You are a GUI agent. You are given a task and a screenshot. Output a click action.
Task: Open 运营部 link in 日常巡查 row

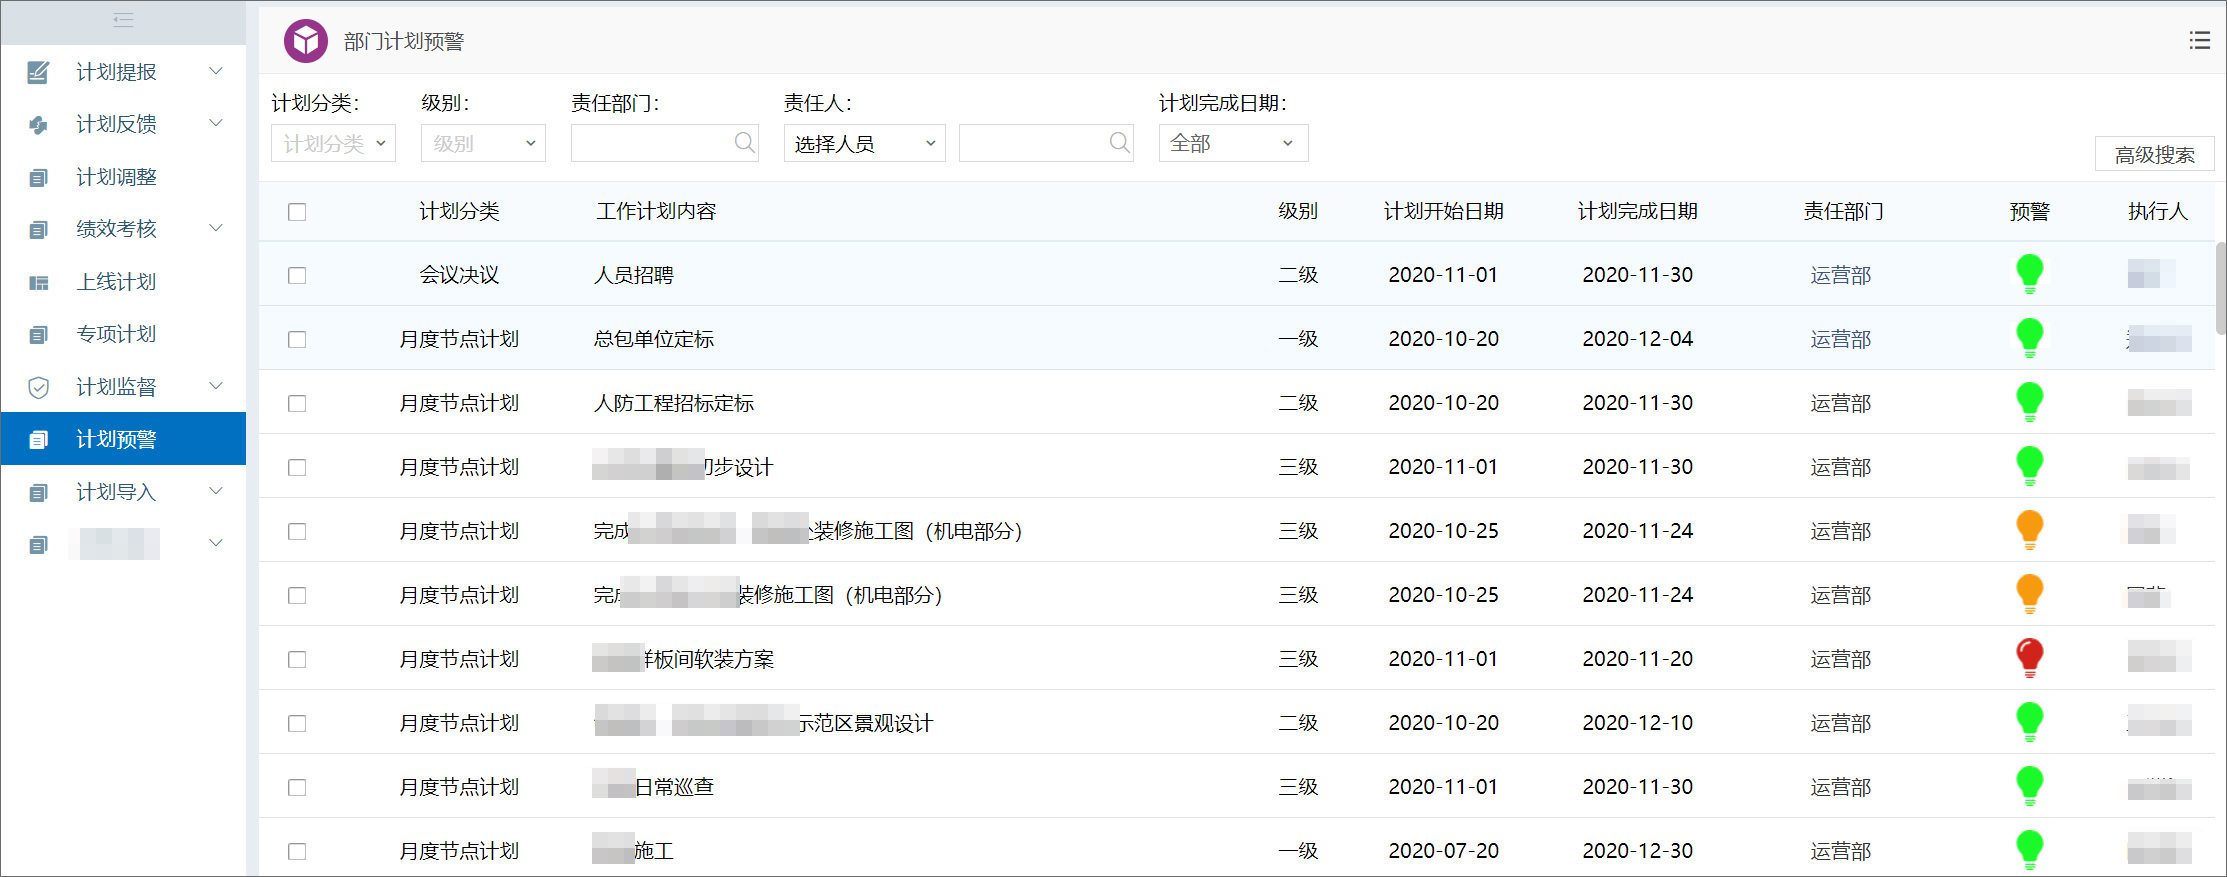1840,787
